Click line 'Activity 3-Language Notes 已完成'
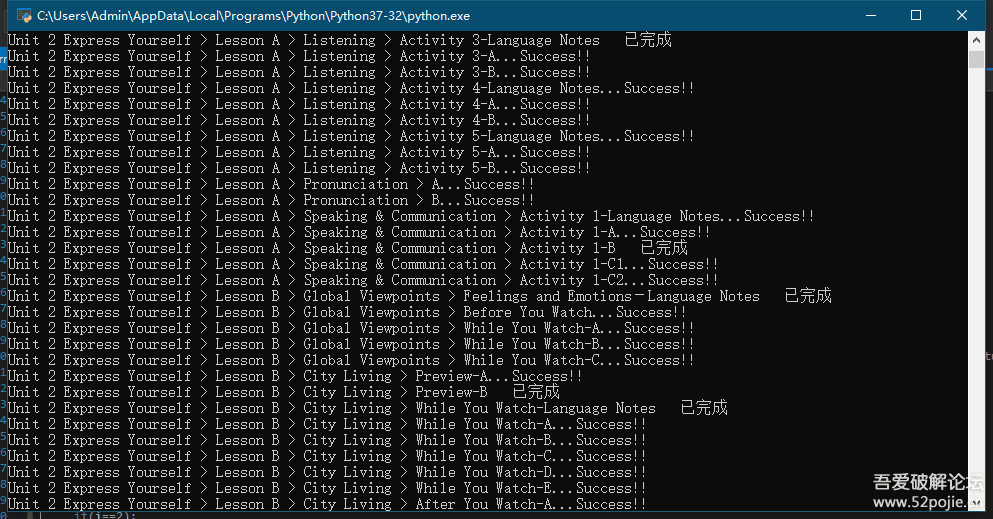 (x=339, y=40)
